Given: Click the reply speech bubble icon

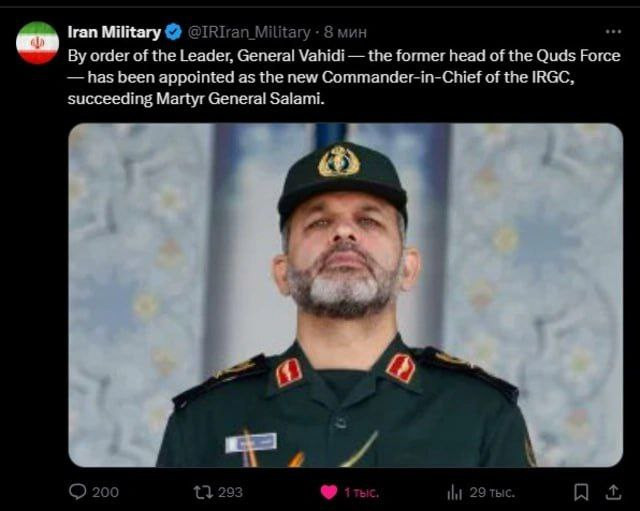Looking at the screenshot, I should click(x=78, y=492).
